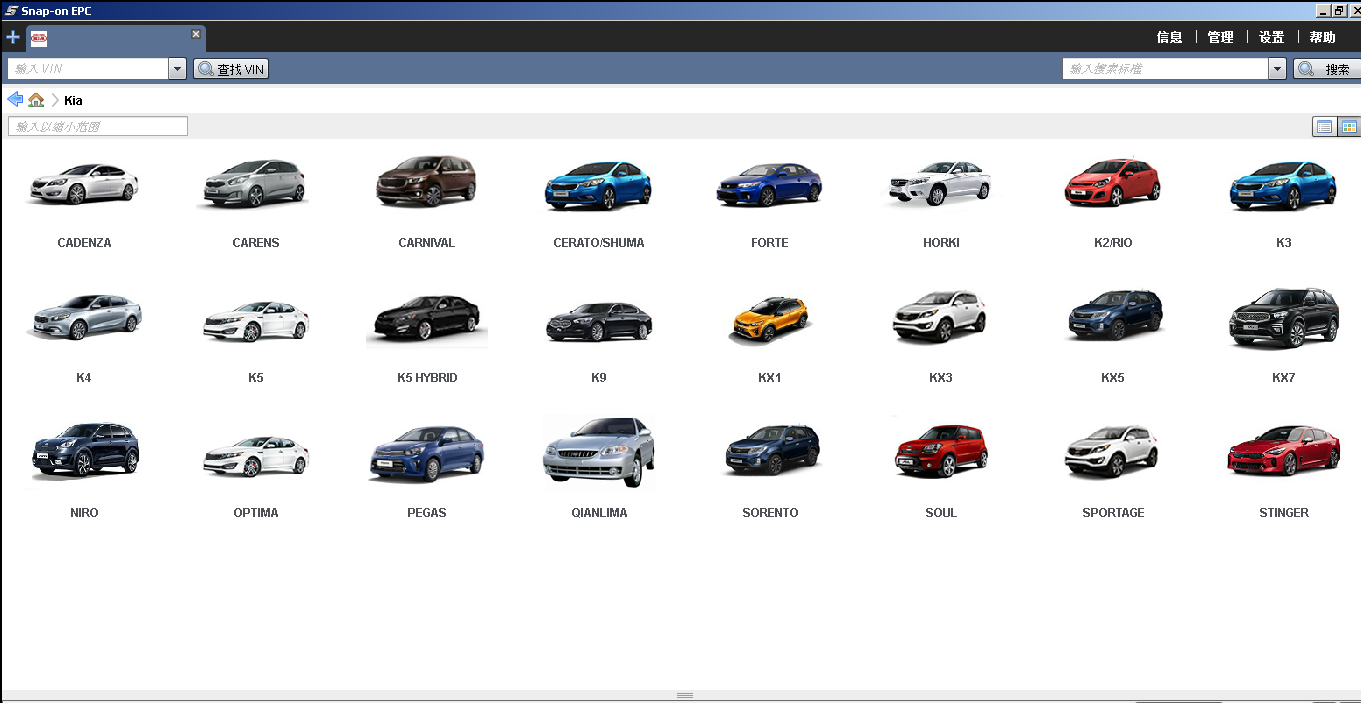Screen dimensions: 1361x703
Task: Select the HORKI car thumbnail
Action: coord(940,184)
